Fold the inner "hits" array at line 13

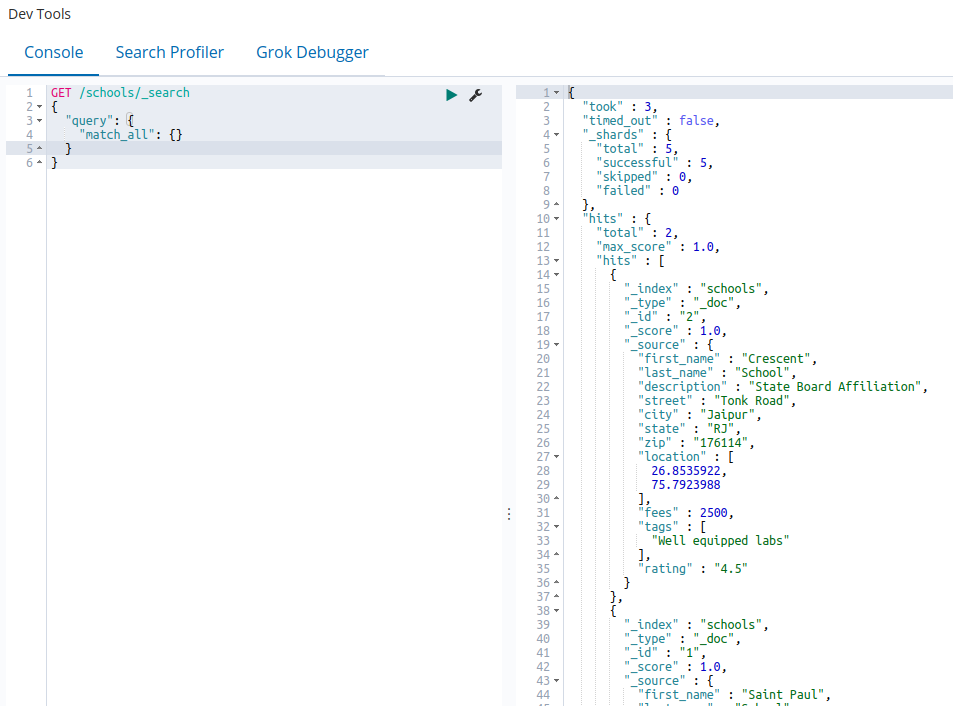click(556, 261)
